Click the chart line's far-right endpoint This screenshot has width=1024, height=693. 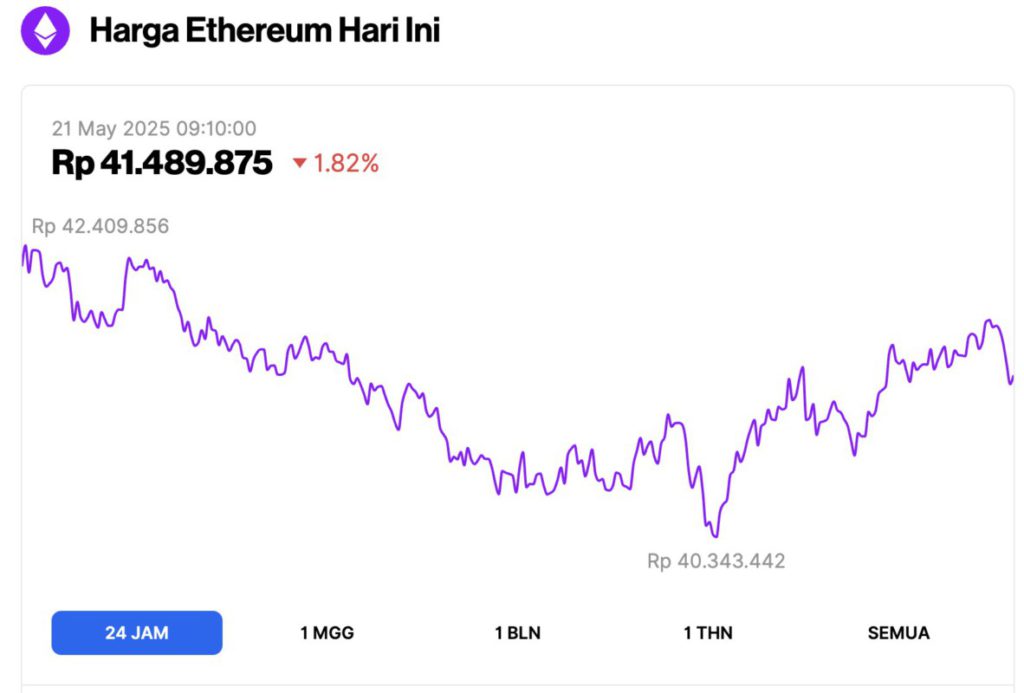[1013, 377]
